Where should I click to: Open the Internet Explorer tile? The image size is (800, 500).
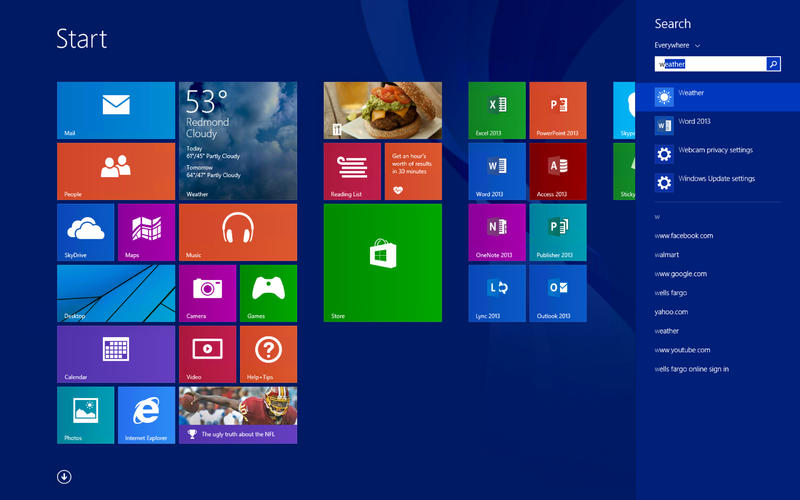[146, 415]
